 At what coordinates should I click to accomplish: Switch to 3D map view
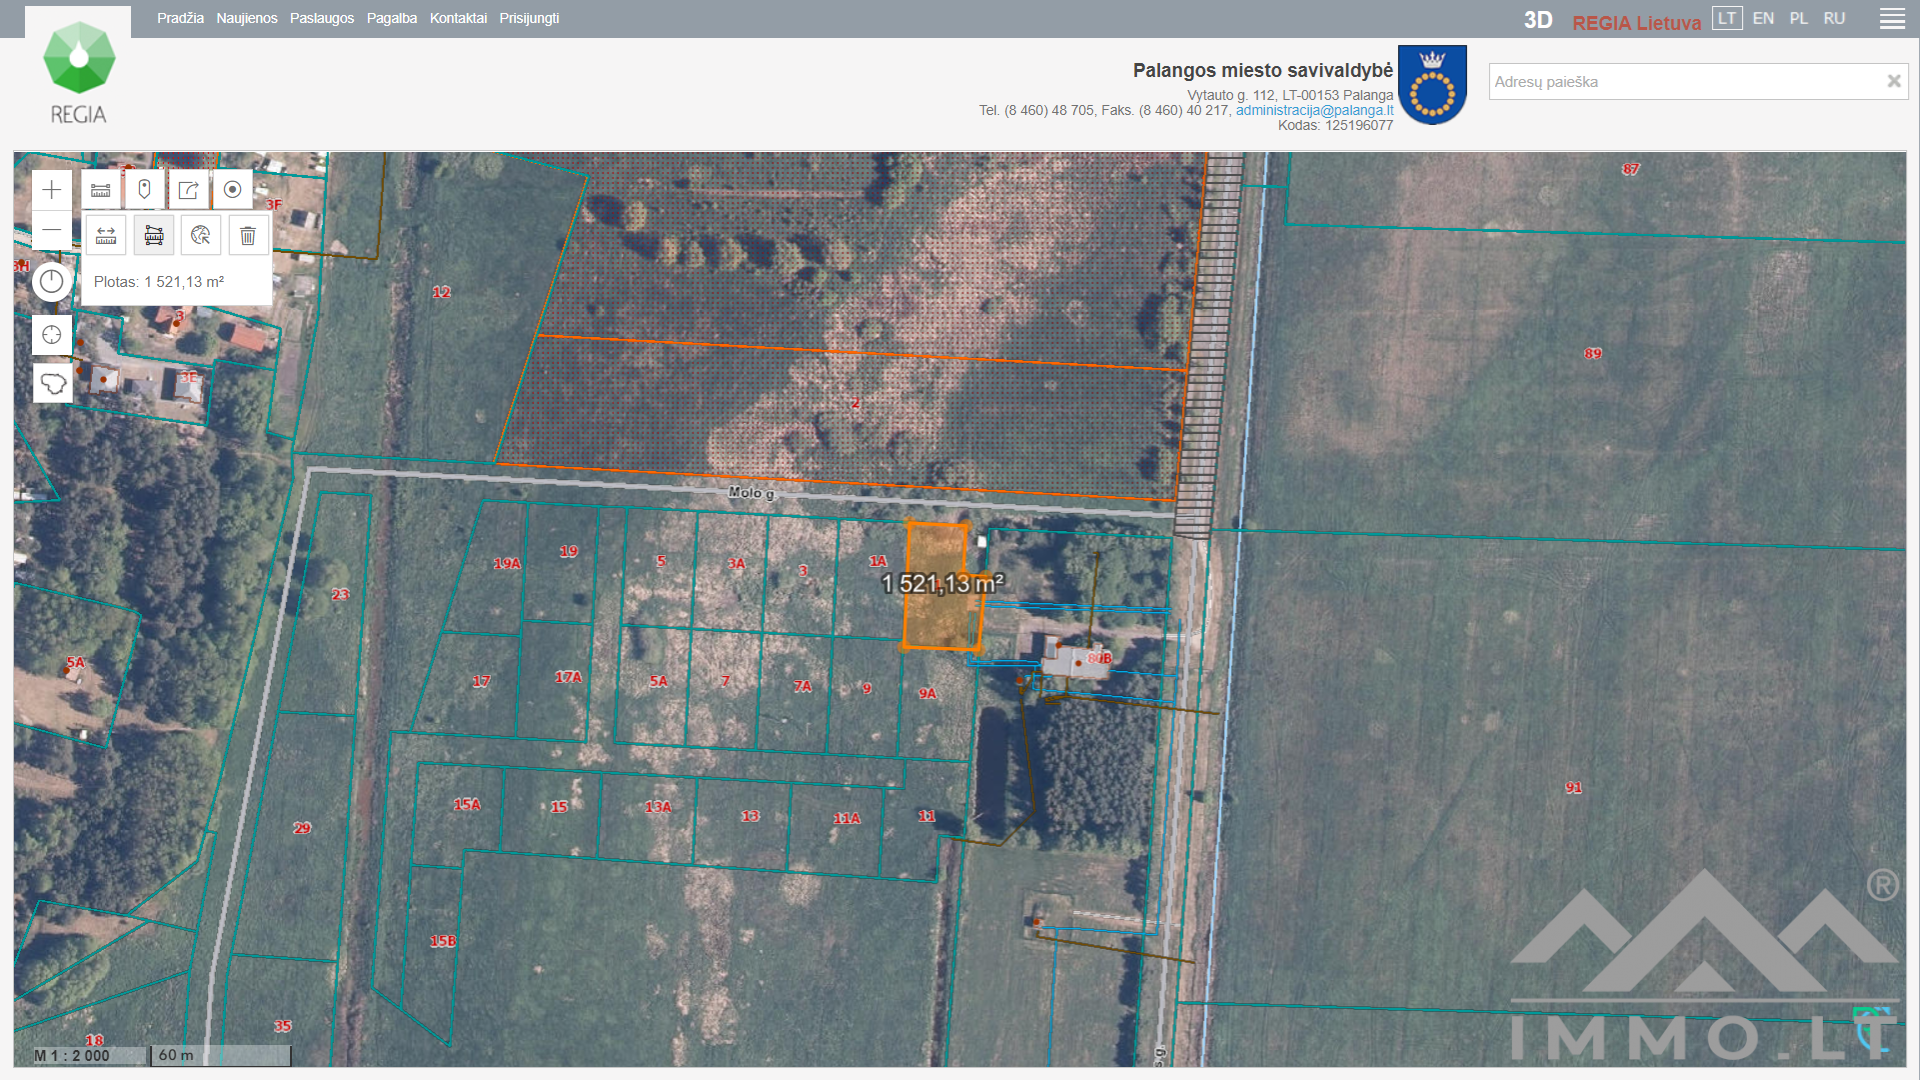coord(1537,20)
